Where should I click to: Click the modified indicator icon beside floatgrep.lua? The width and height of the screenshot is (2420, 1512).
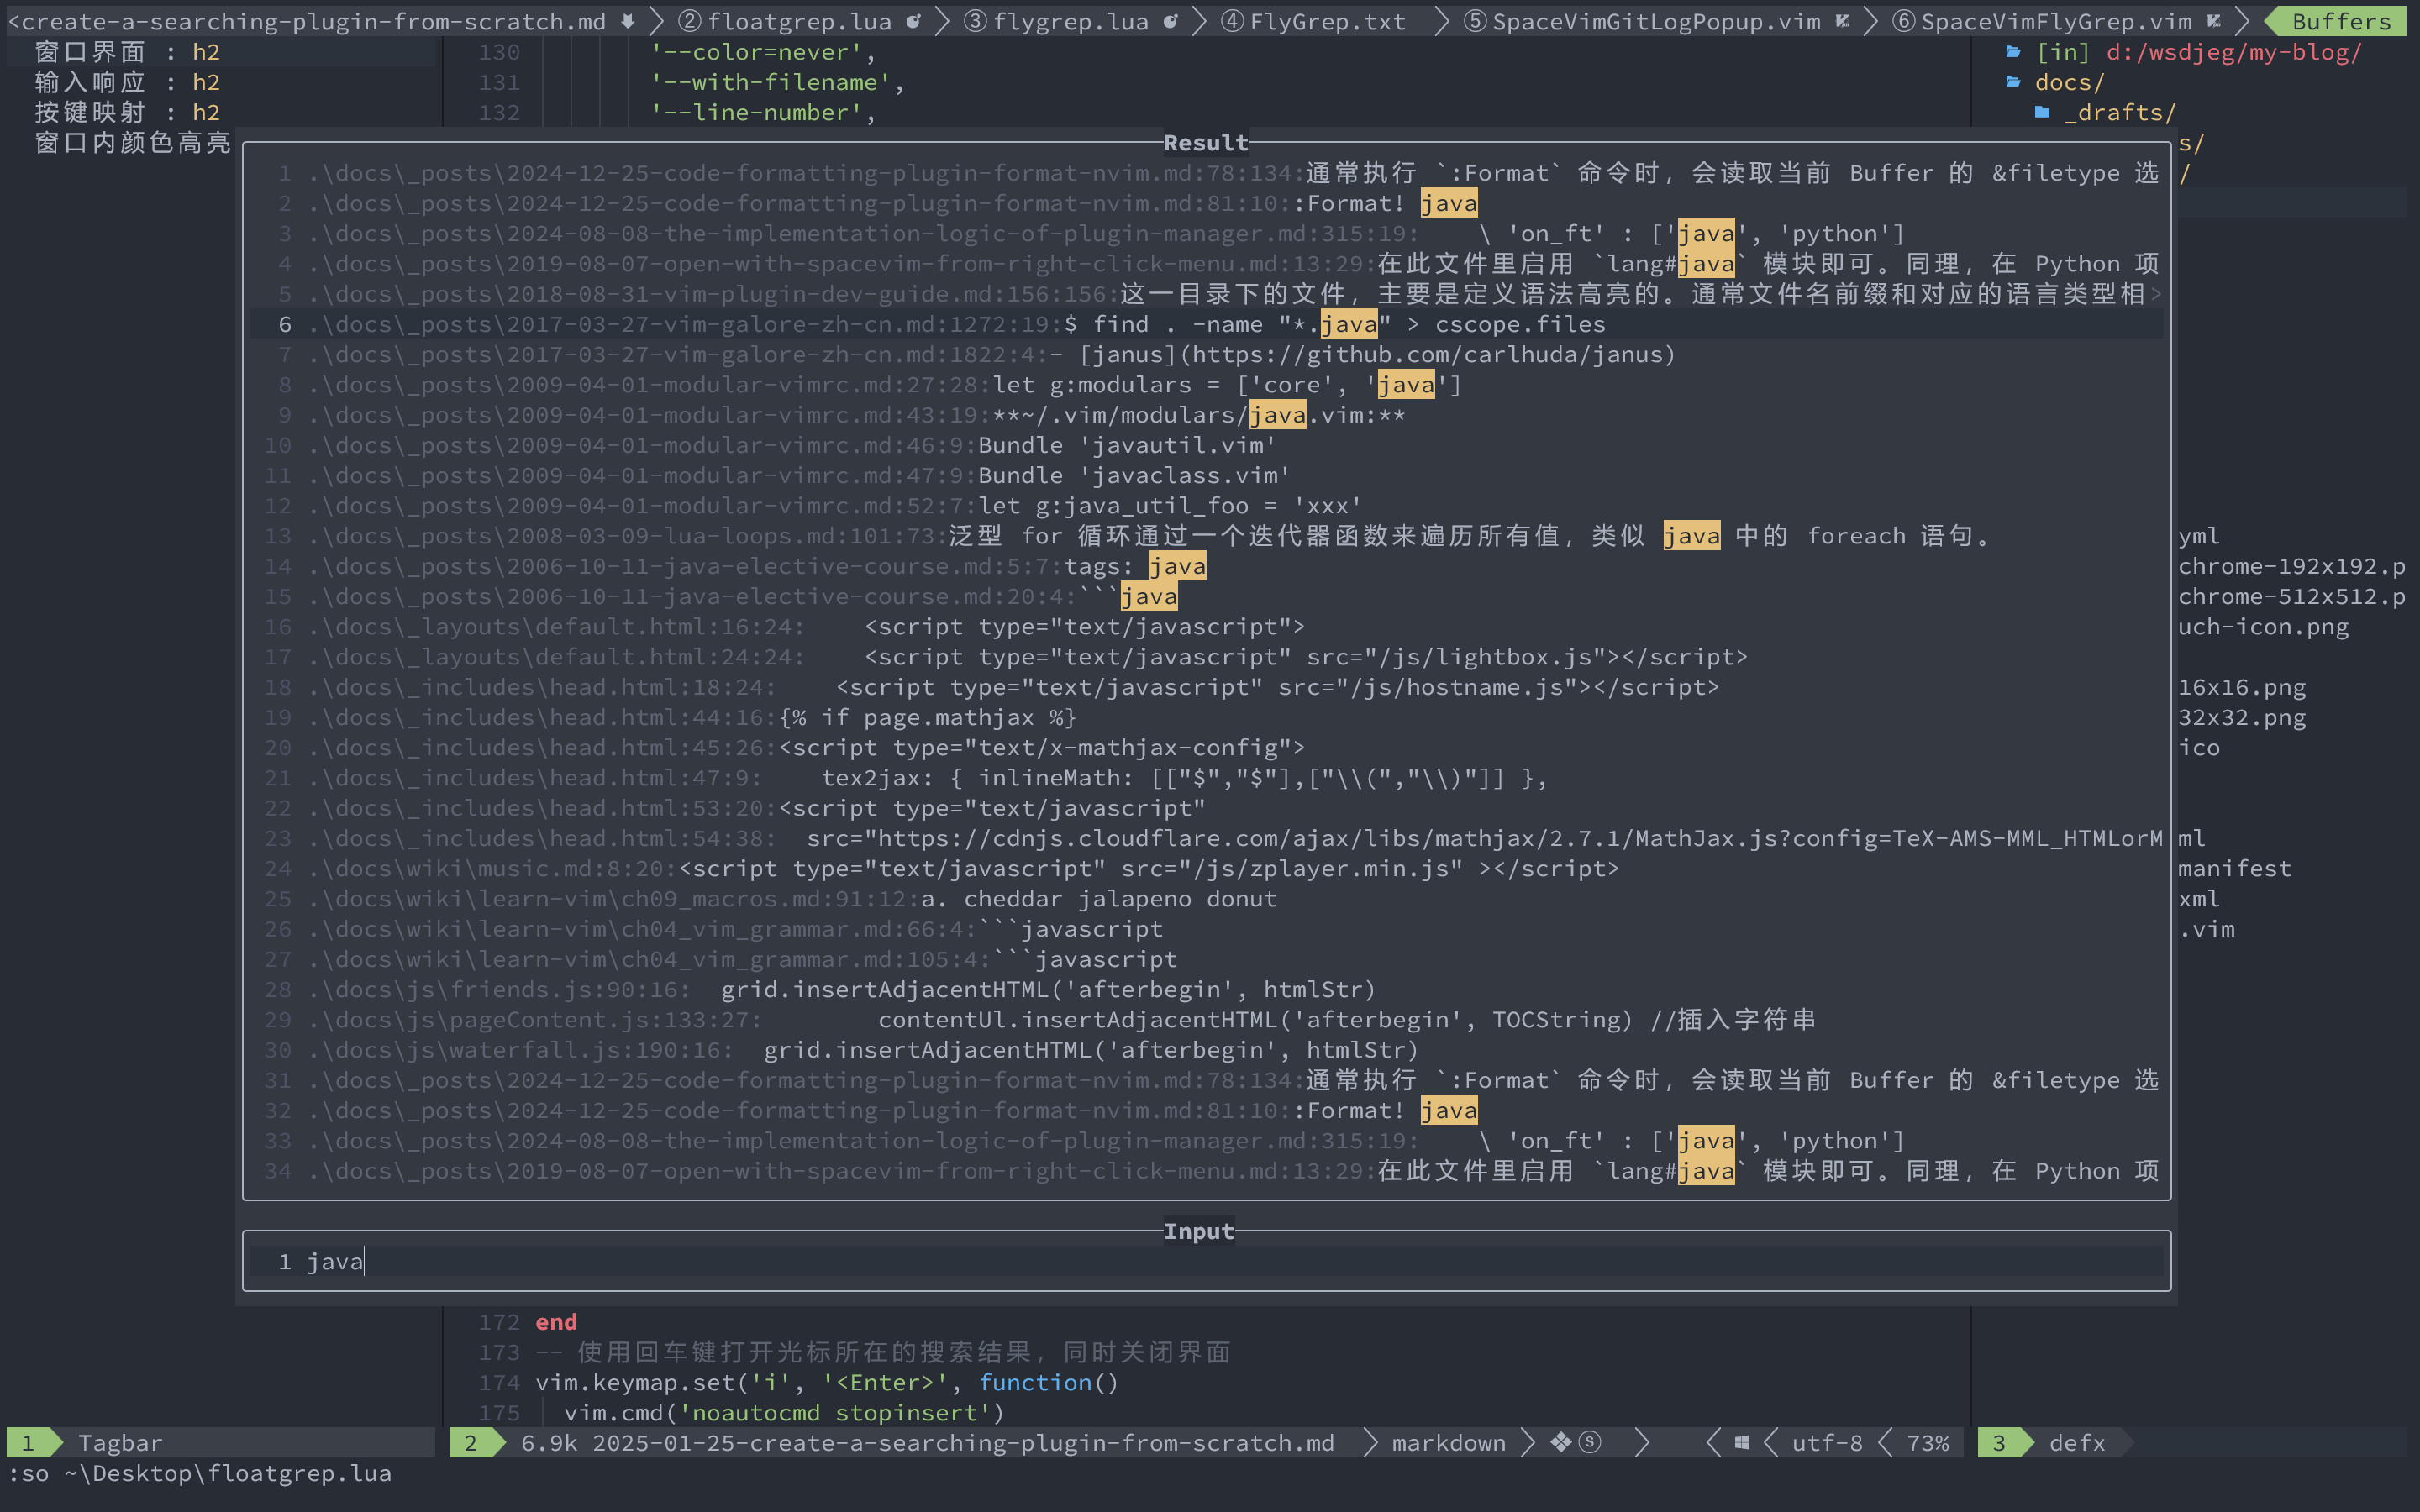(x=912, y=21)
